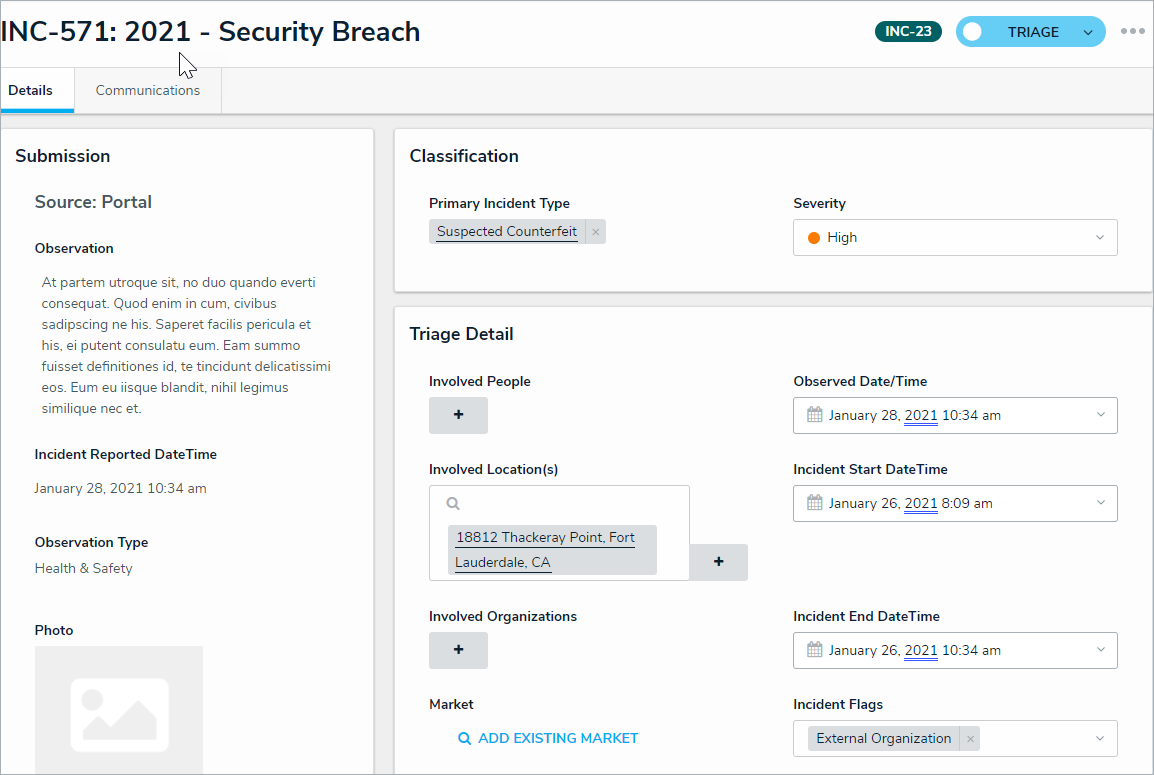
Task: Open the three-dot more options menu
Action: pyautogui.click(x=1132, y=31)
